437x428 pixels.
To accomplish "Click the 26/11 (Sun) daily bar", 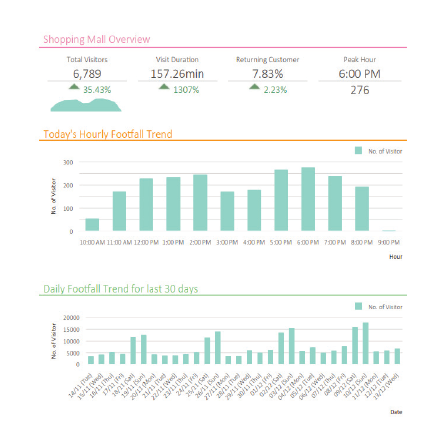I will (x=218, y=348).
